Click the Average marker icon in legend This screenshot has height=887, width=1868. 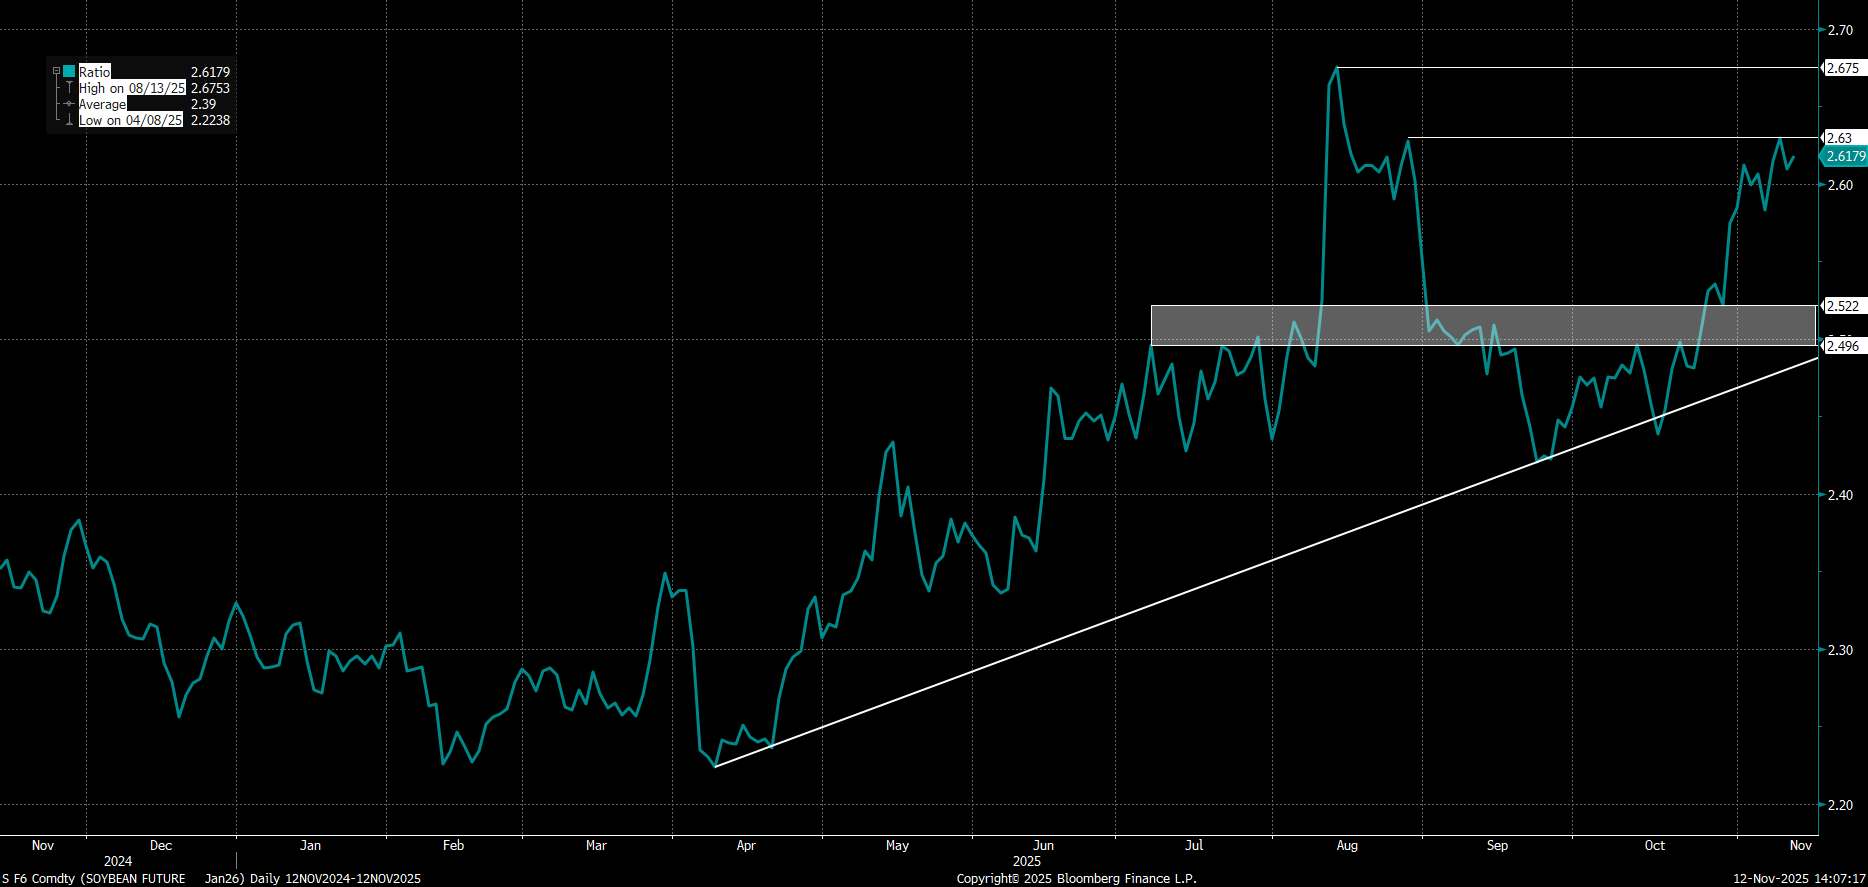pyautogui.click(x=69, y=104)
